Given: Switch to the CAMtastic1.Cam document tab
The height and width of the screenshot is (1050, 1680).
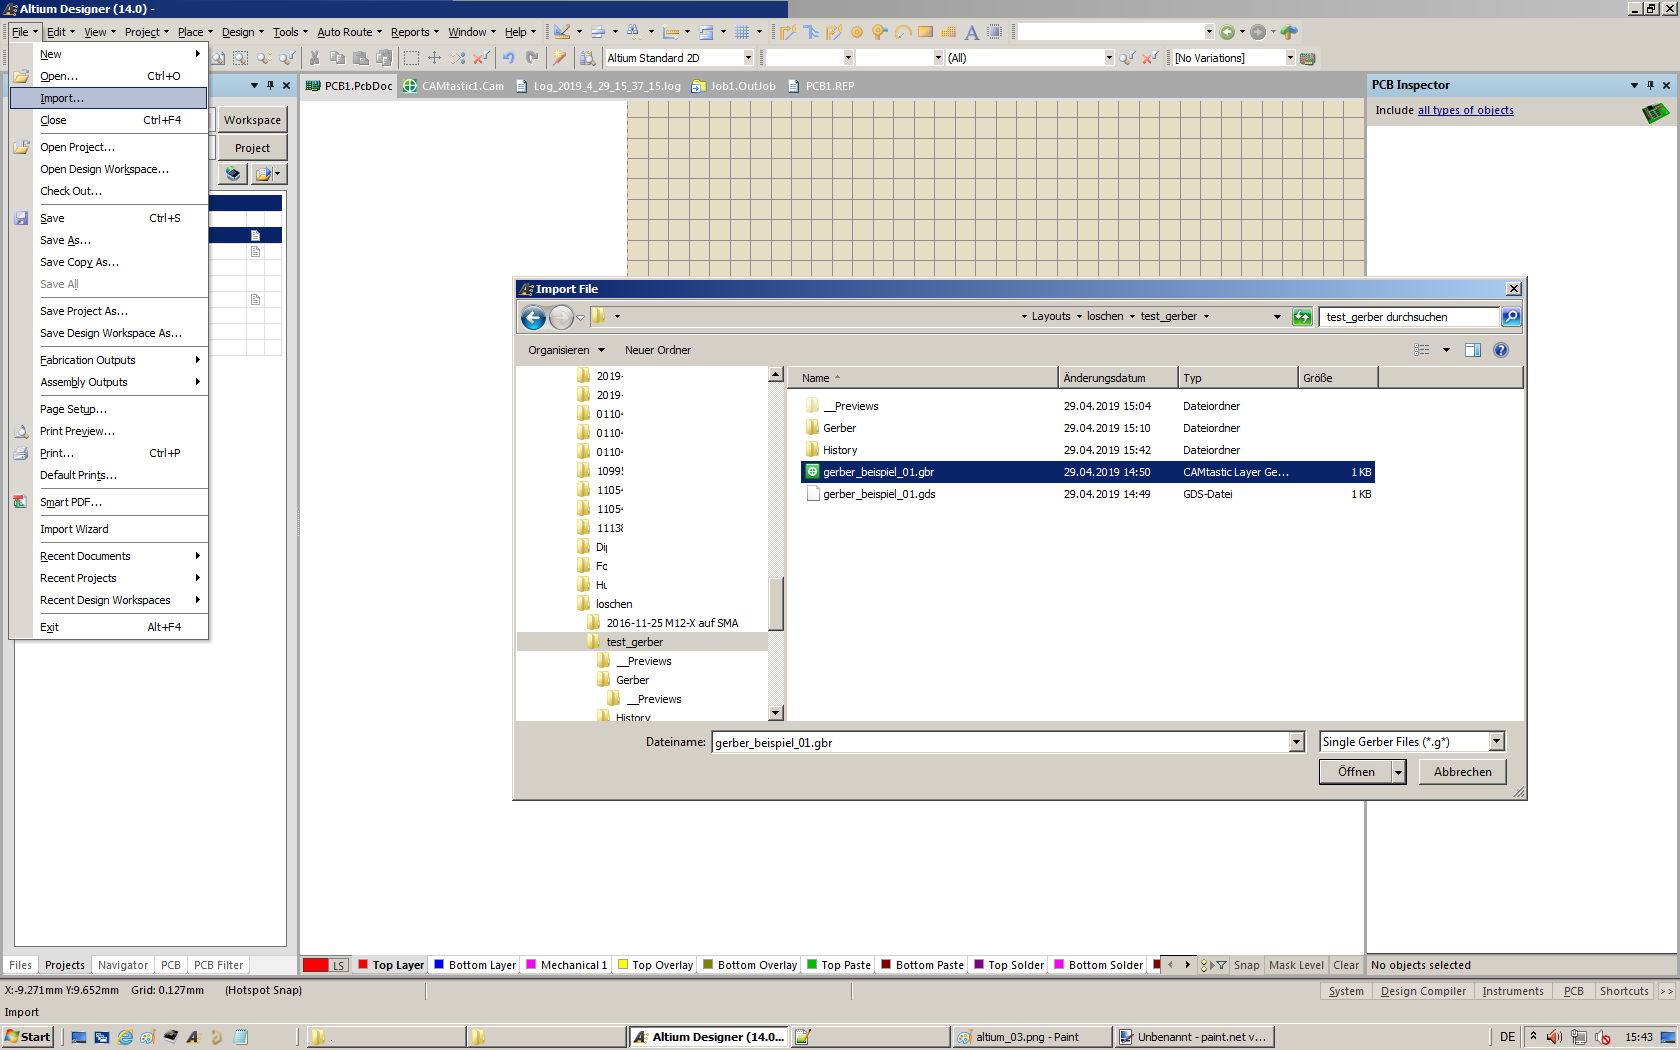Looking at the screenshot, I should pyautogui.click(x=453, y=86).
